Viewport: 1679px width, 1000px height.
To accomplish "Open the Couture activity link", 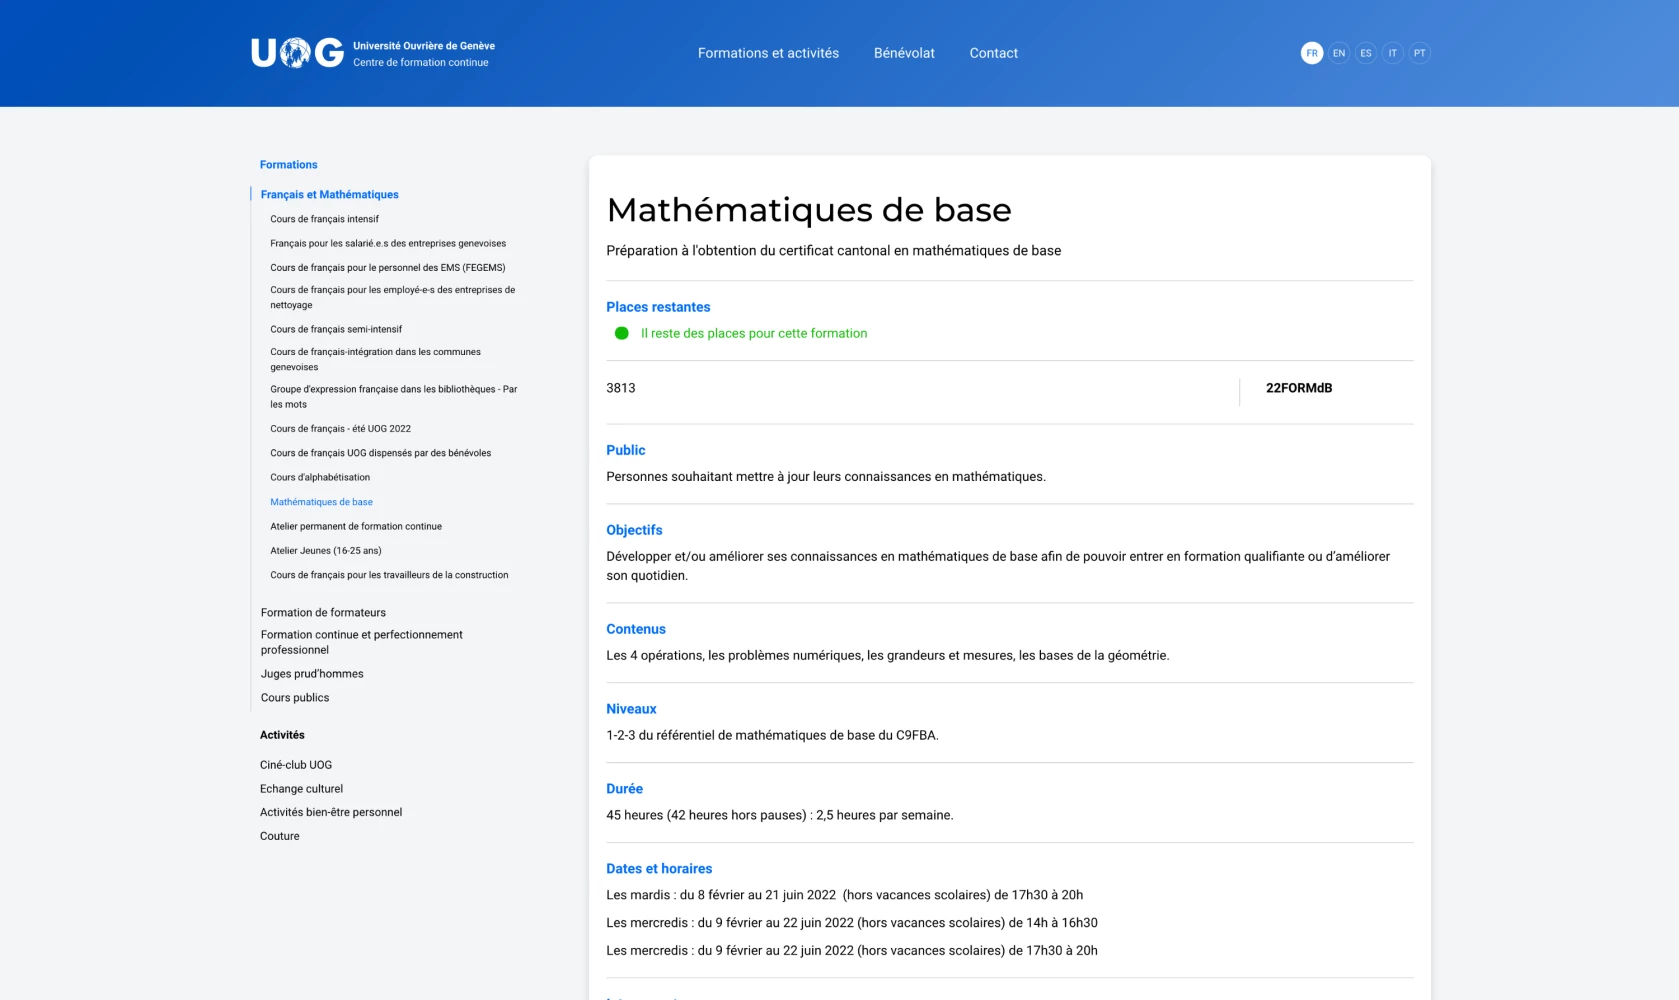I will 280,836.
